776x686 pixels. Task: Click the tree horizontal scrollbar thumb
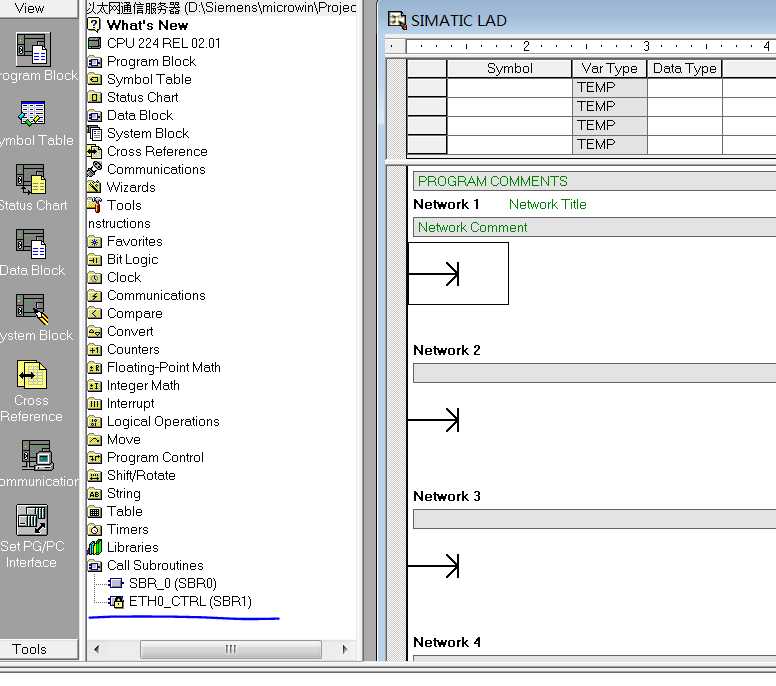tap(231, 649)
